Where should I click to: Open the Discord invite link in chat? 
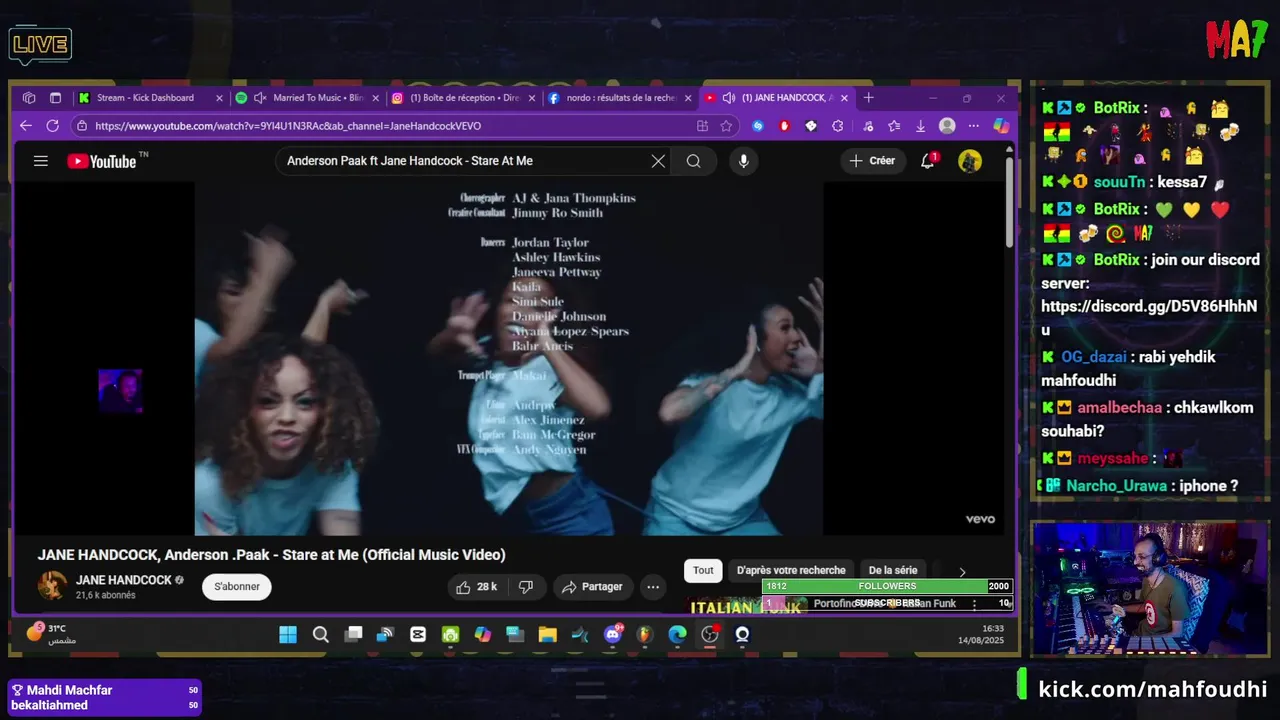point(1148,318)
